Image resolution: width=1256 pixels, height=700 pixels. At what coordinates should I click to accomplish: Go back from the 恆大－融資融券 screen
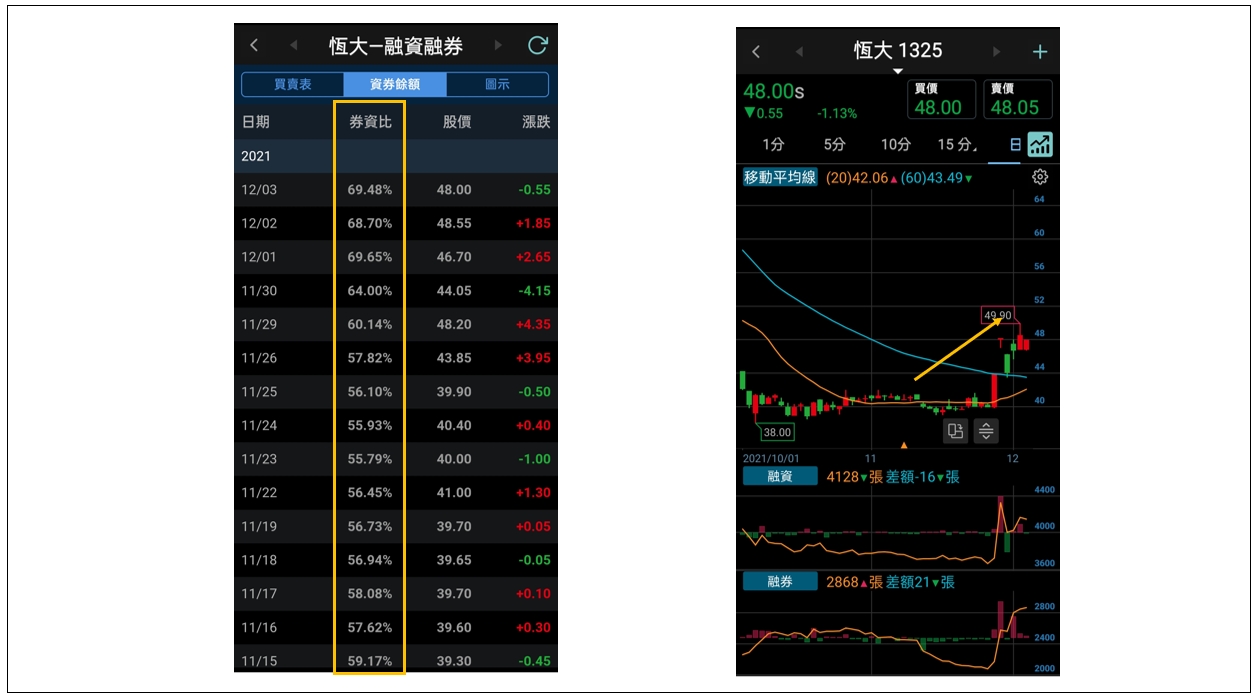[254, 45]
